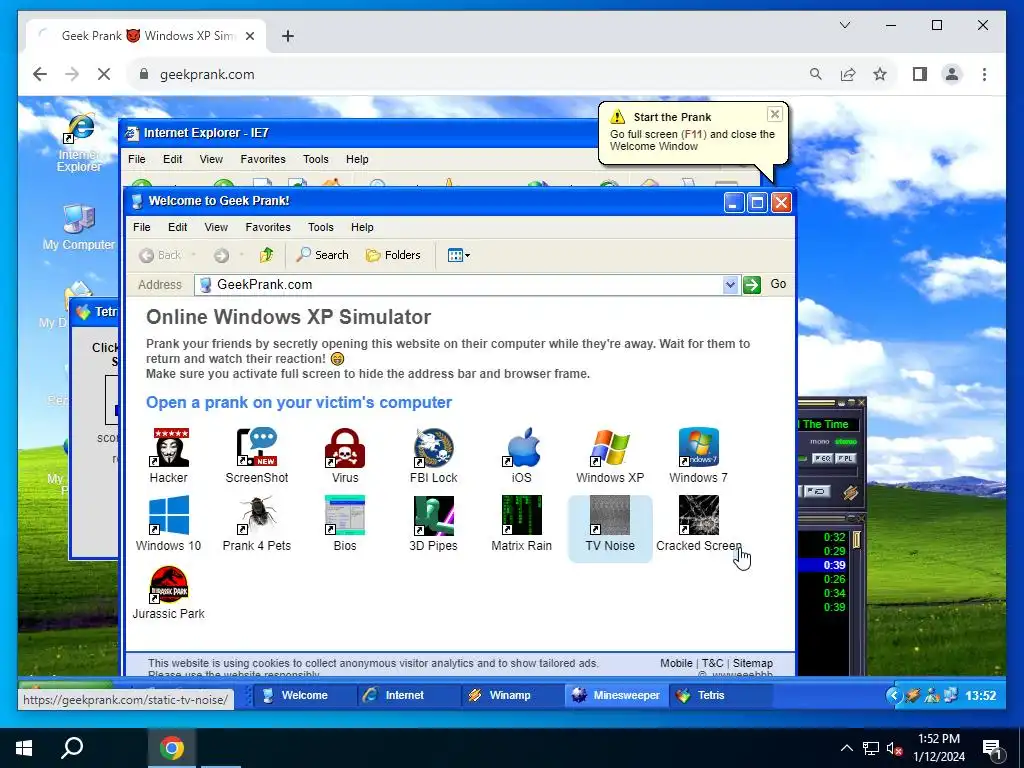The width and height of the screenshot is (1024, 768).
Task: Open the 3D Pipes prank icon
Action: [x=434, y=524]
